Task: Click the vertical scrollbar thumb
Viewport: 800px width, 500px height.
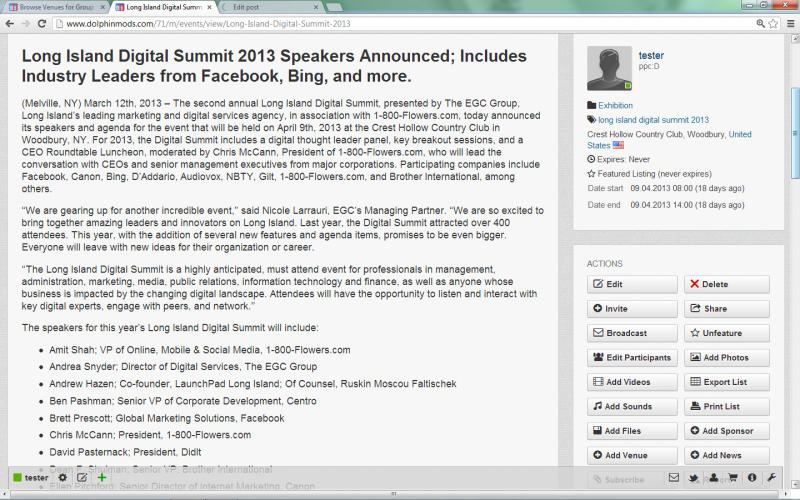Action: click(795, 133)
